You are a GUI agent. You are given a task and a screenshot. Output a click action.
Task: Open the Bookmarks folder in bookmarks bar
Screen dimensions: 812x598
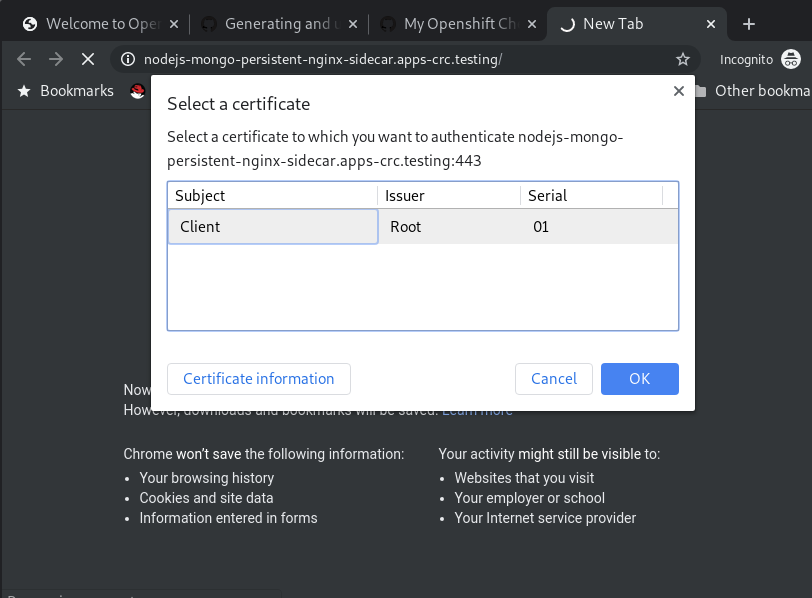point(66,91)
